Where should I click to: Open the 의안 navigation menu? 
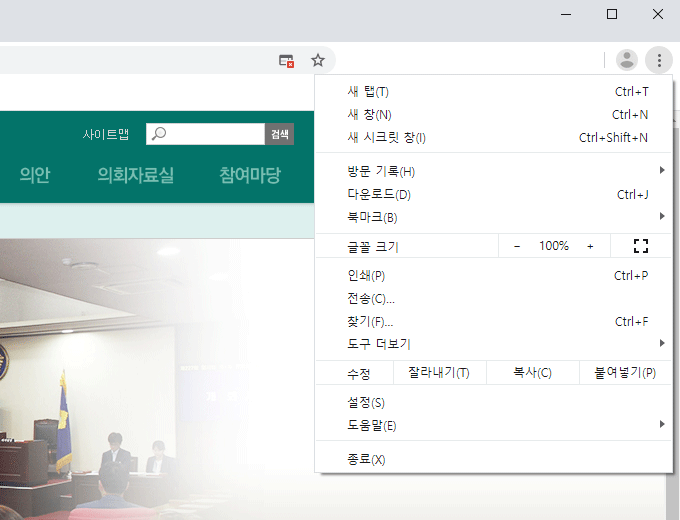coord(35,175)
